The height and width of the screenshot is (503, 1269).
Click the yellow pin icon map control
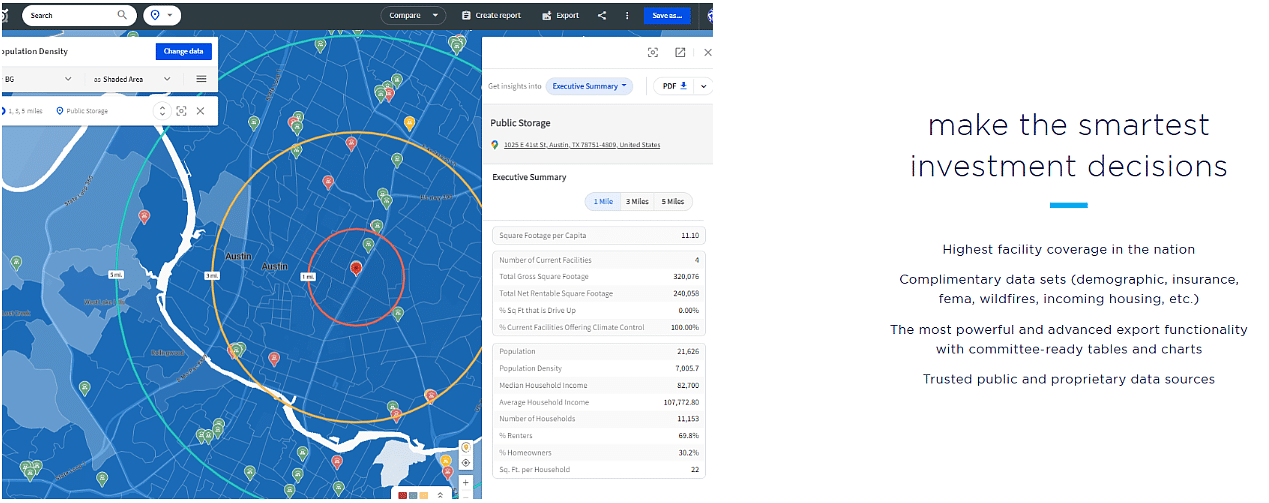coord(466,448)
